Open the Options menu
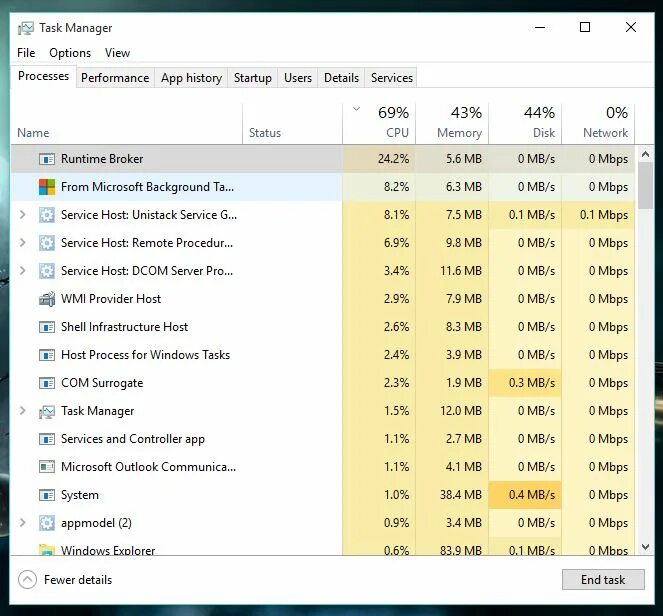The height and width of the screenshot is (616, 663). tap(70, 53)
